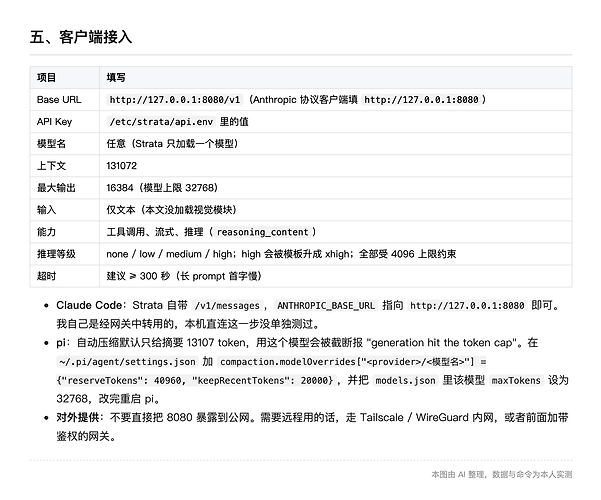Click the line '我自己是经网关中转用的'
The height and width of the screenshot is (500, 601).
(x=188, y=324)
